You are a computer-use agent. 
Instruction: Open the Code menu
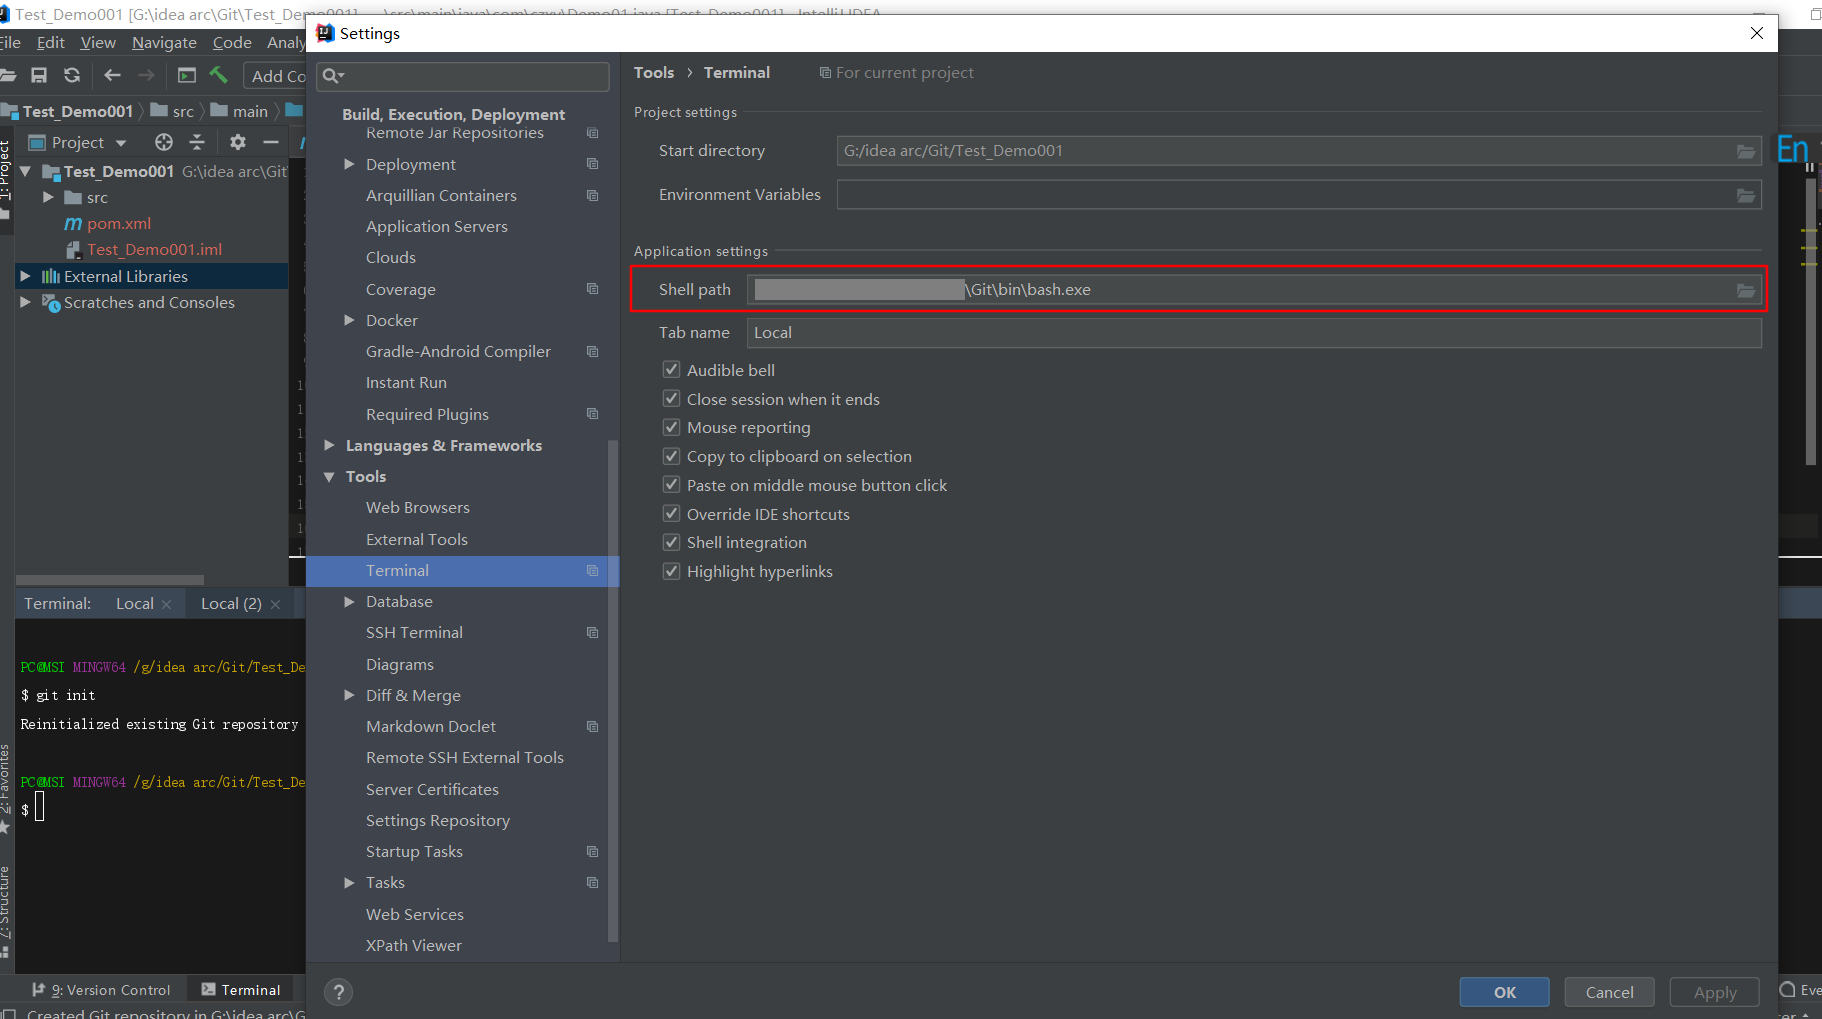tap(232, 42)
